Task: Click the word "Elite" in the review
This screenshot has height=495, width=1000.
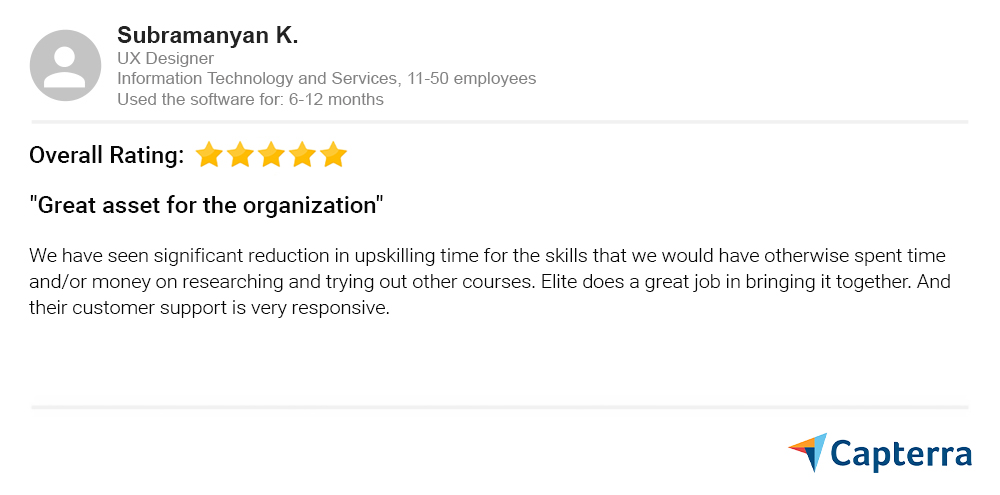Action: tap(562, 282)
